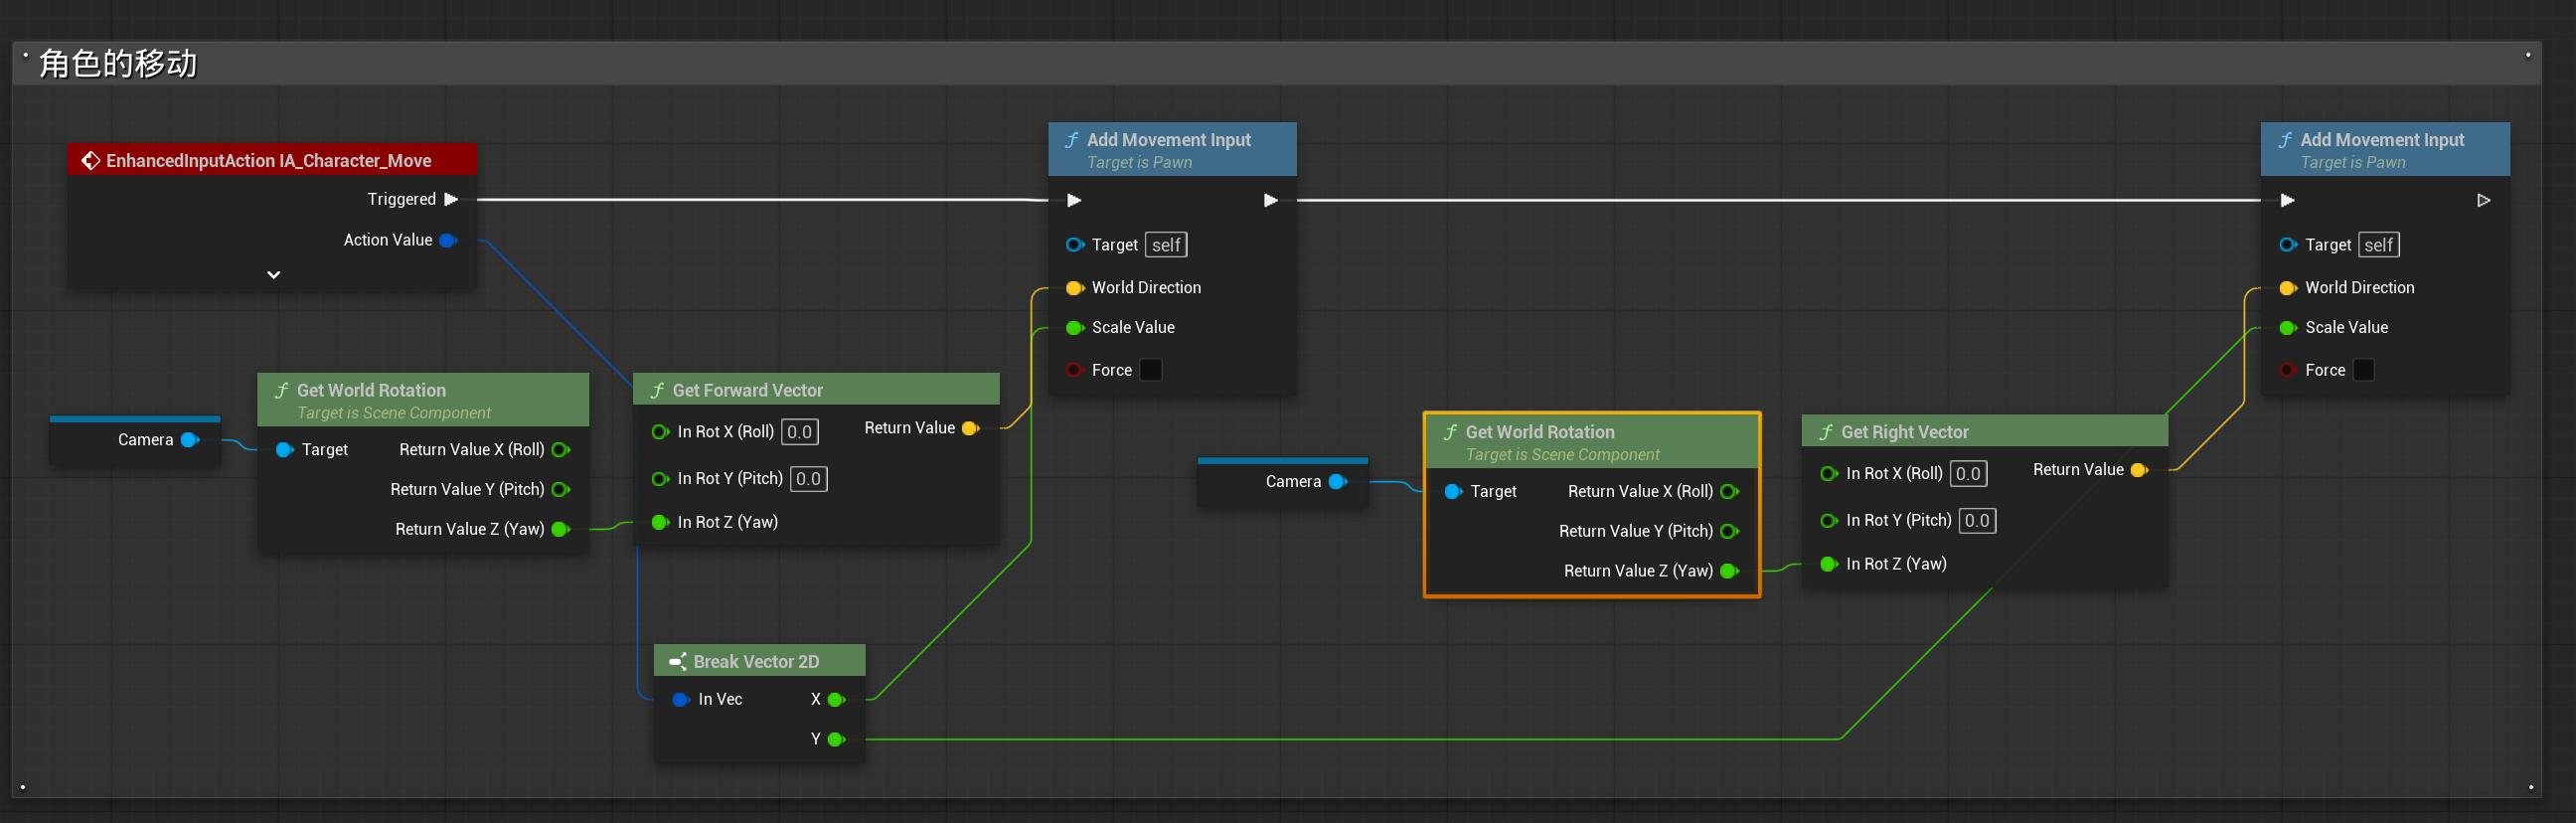Click the Triggered execution pin on EnhancedInputAction node
The width and height of the screenshot is (2576, 823).
451,199
